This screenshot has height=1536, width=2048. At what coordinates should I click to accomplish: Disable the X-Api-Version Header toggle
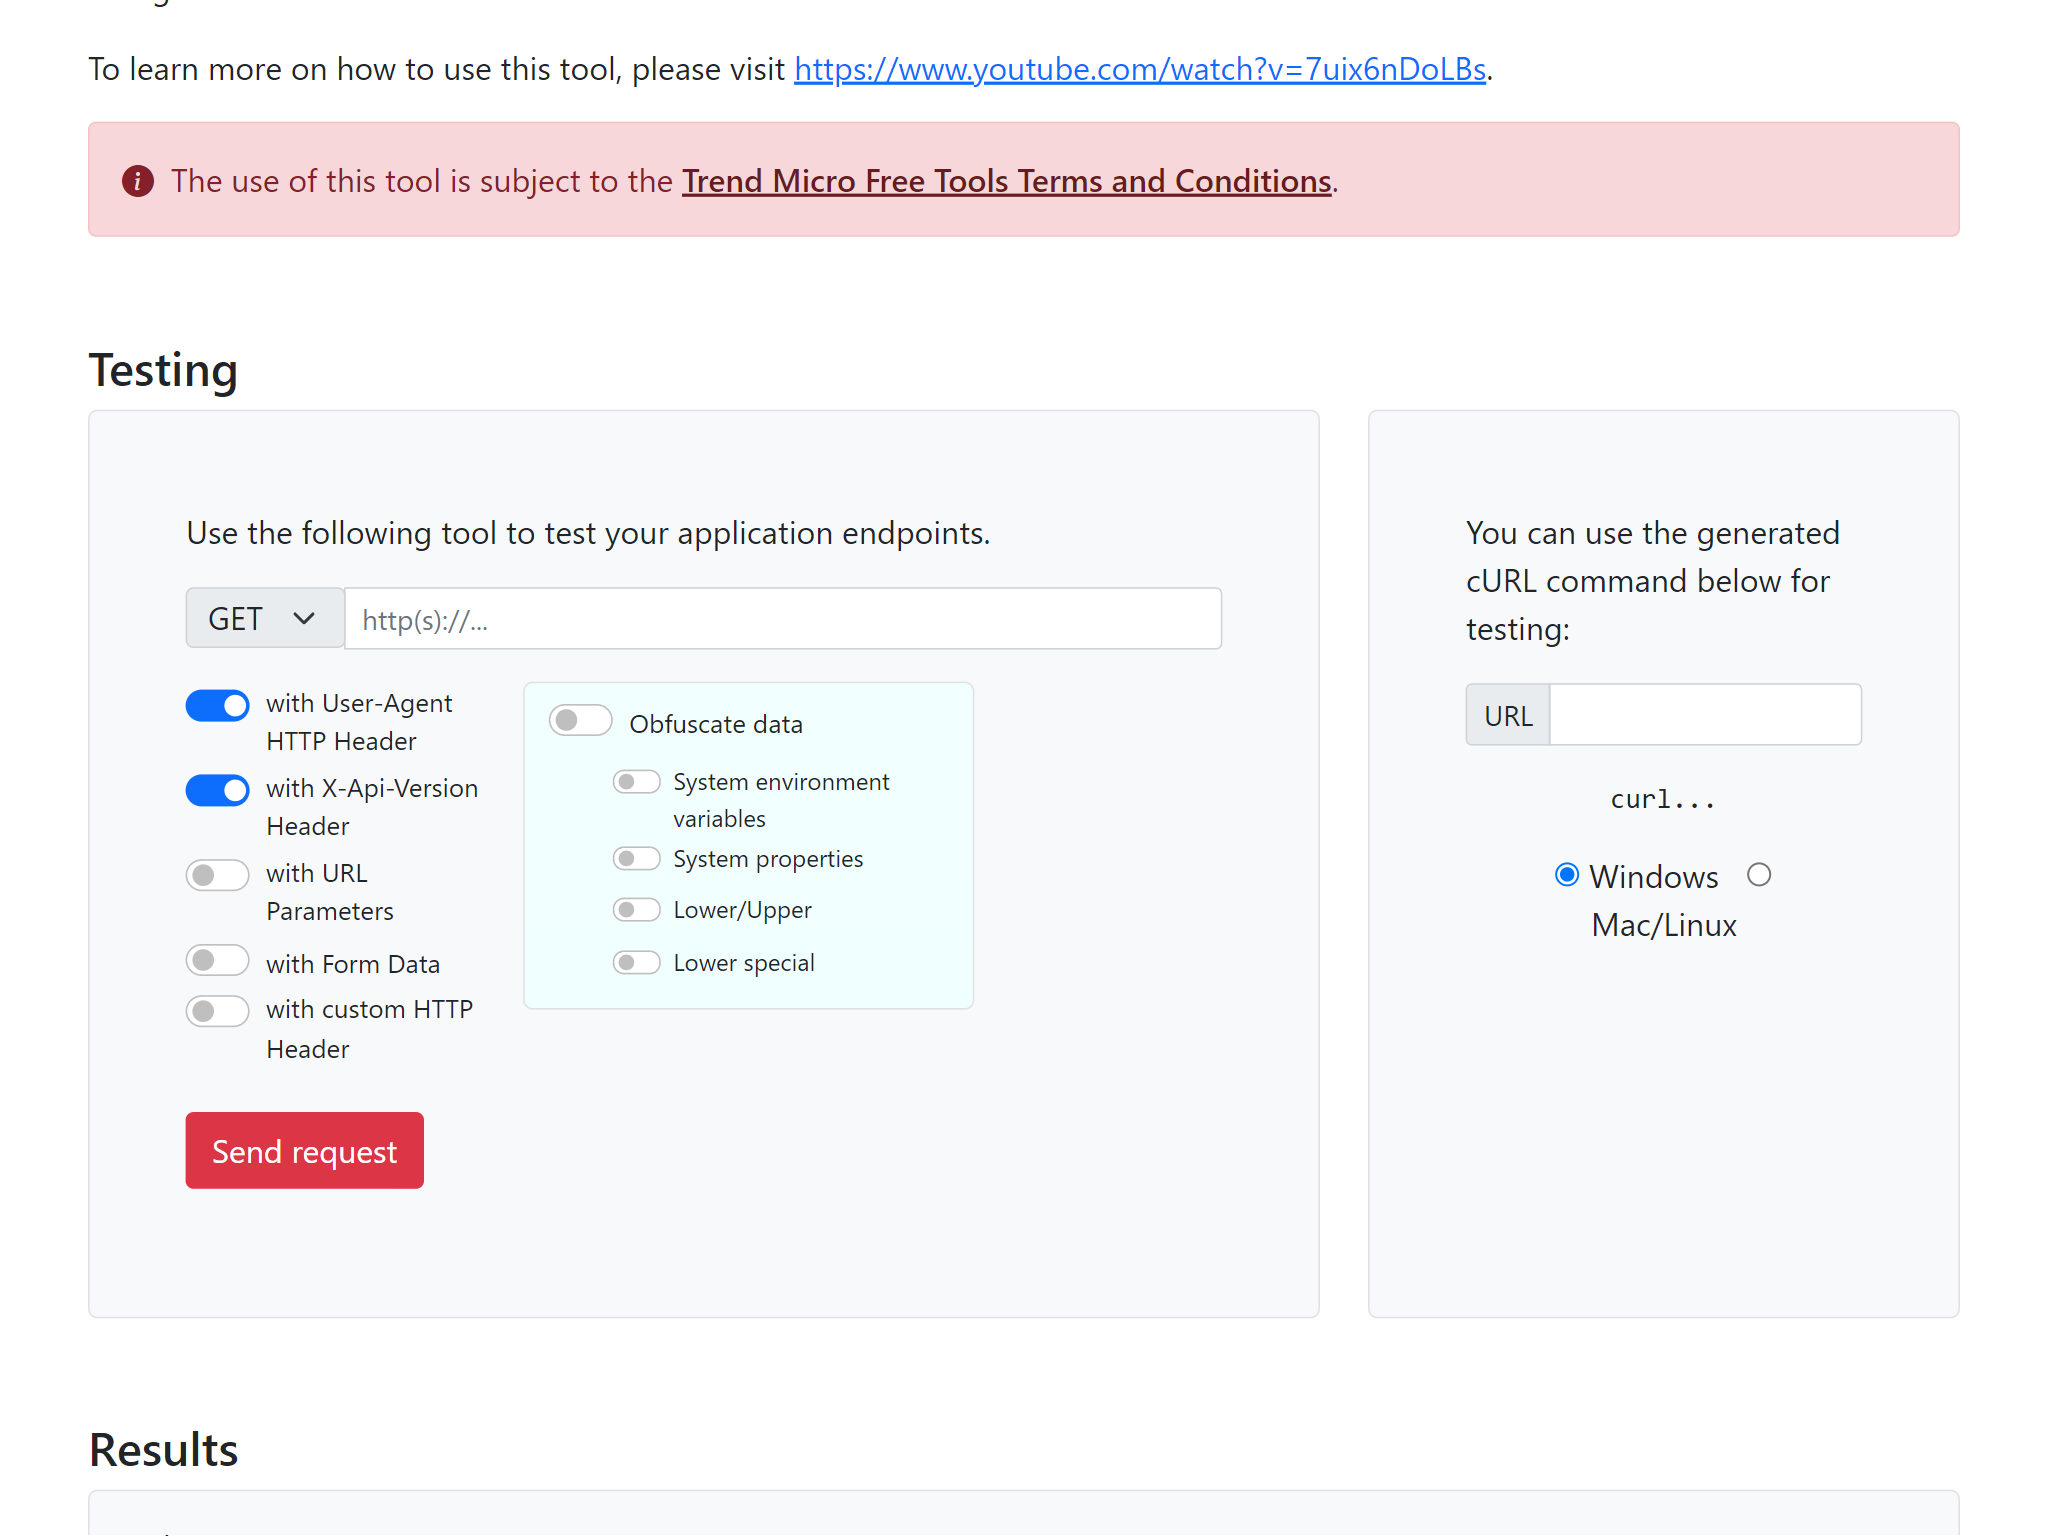(x=217, y=790)
